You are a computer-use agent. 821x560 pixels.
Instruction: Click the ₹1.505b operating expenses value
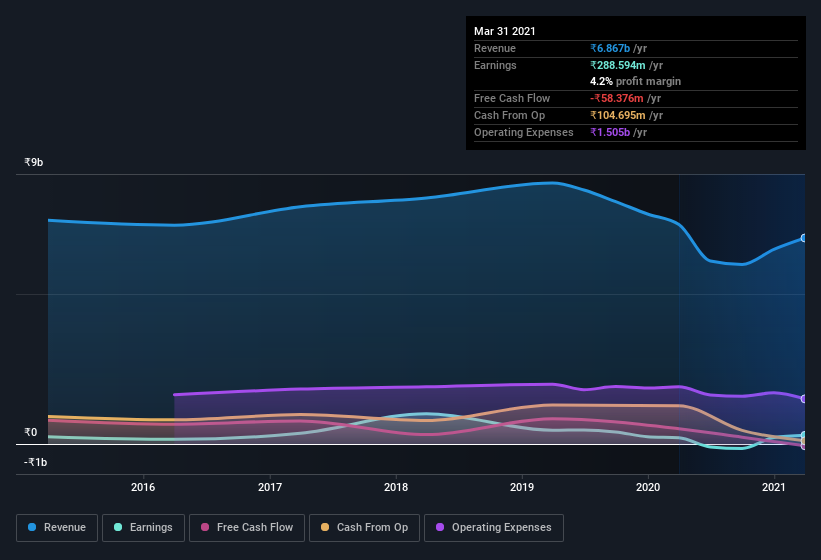pos(610,132)
